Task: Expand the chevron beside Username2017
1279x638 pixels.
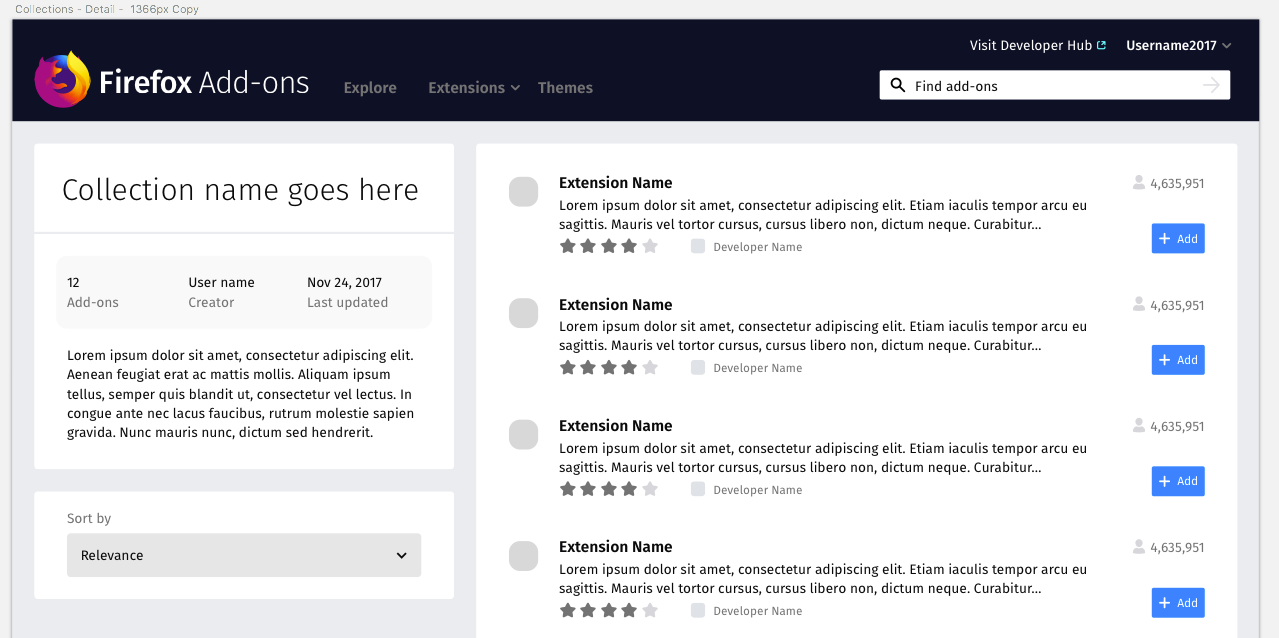Action: tap(1227, 46)
